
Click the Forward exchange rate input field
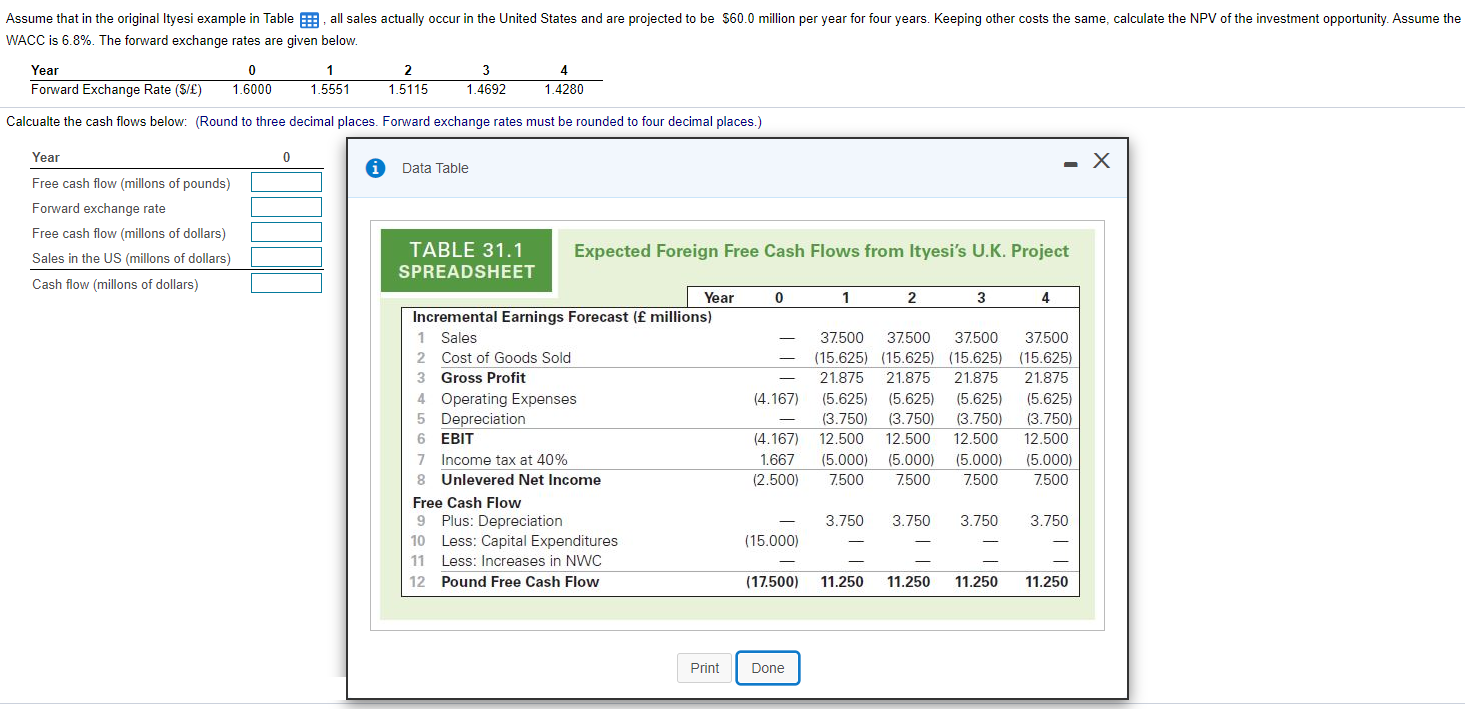pyautogui.click(x=286, y=207)
